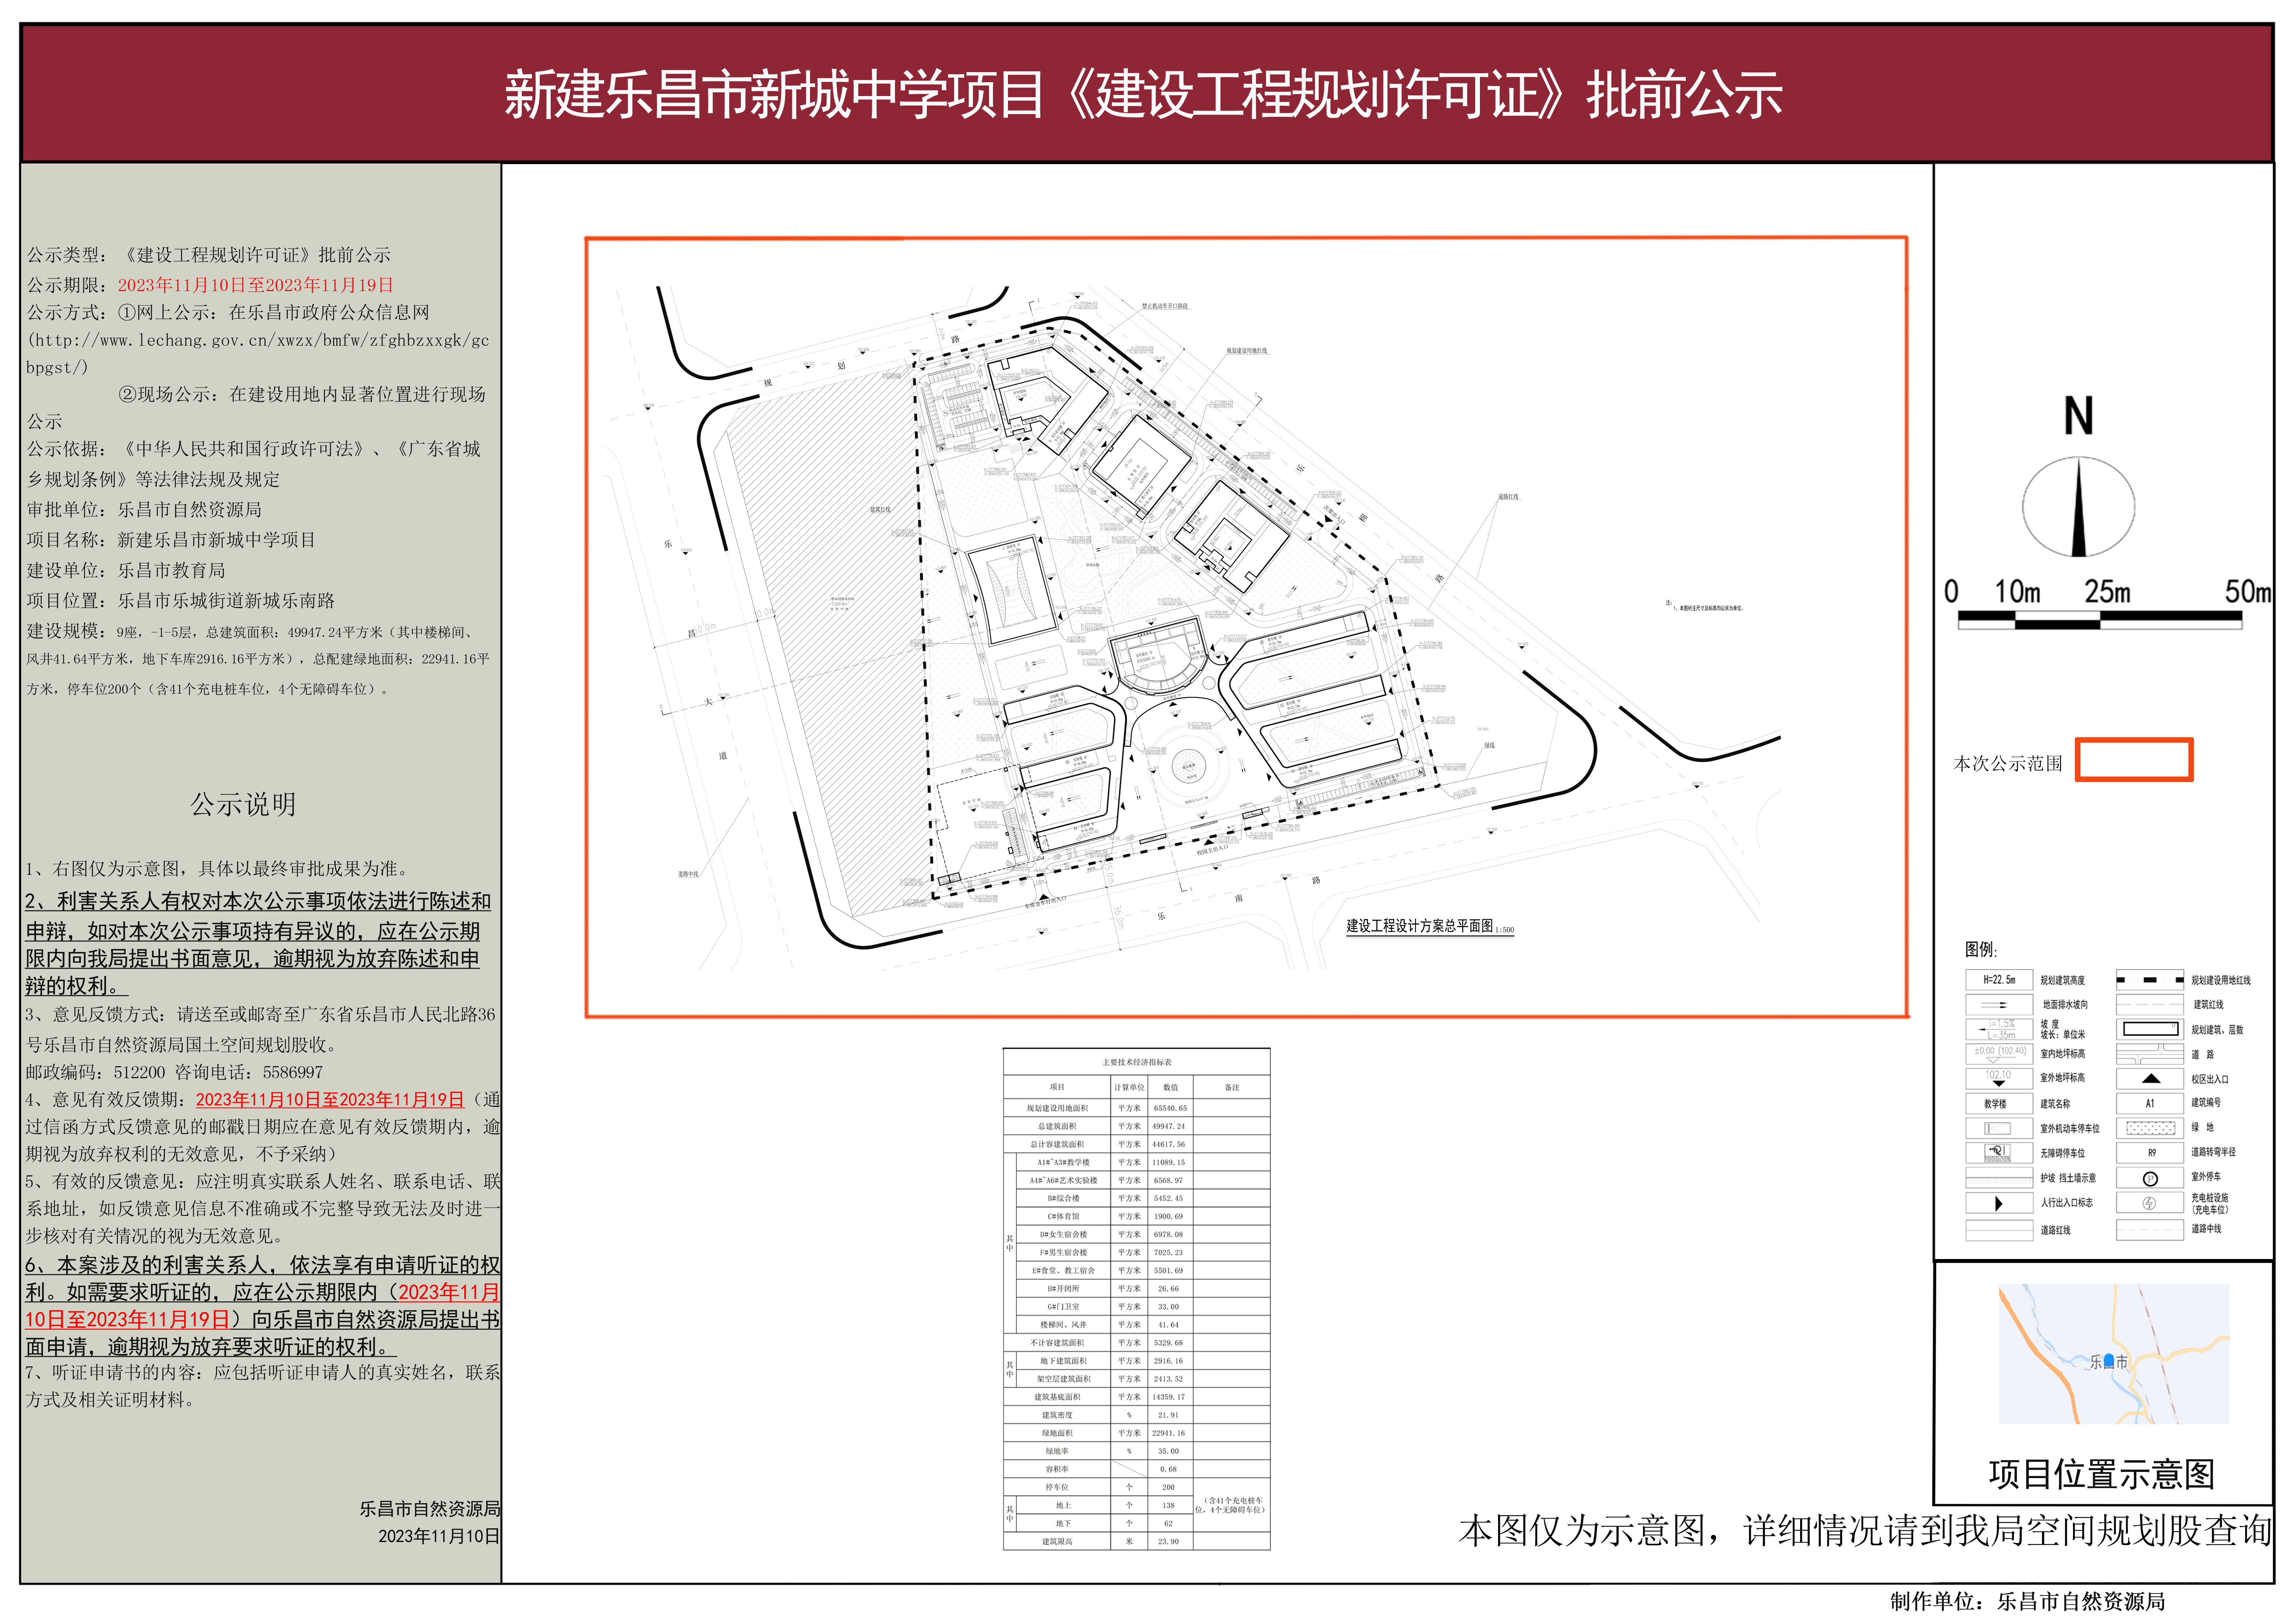Click the outdoor motor vehicle parking space symbol

pos(1999,1128)
